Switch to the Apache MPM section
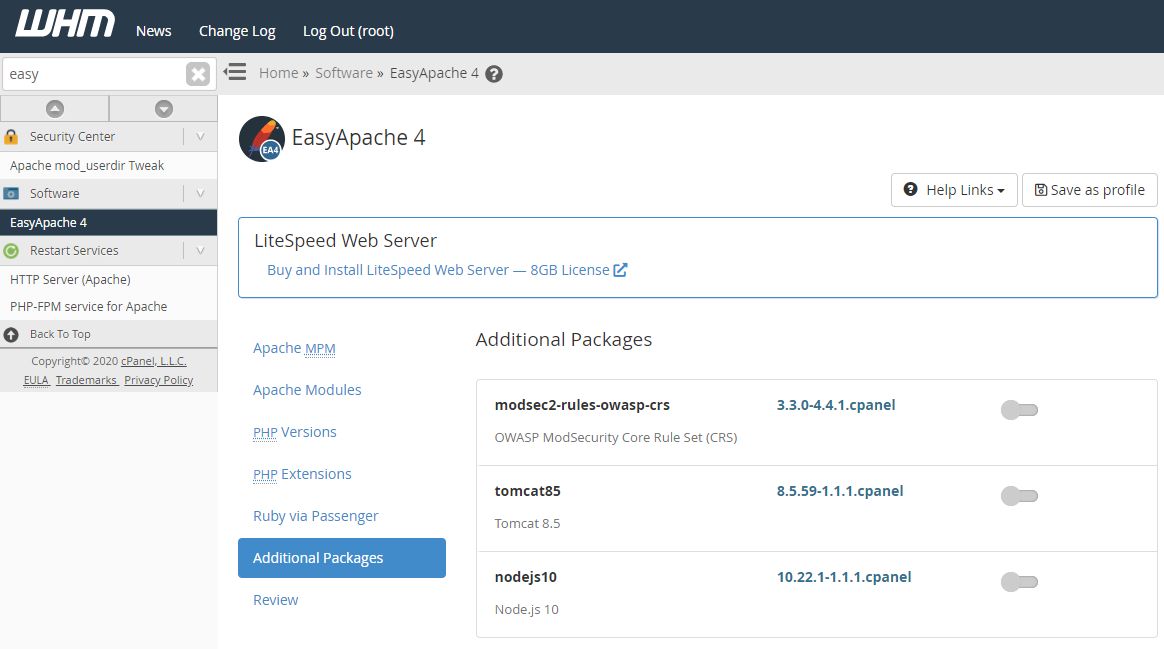This screenshot has height=649, width=1164. click(x=294, y=348)
